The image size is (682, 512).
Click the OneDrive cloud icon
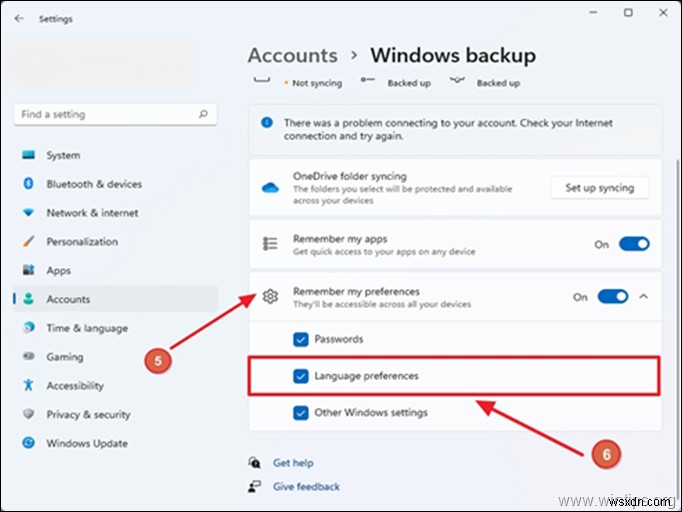270,188
